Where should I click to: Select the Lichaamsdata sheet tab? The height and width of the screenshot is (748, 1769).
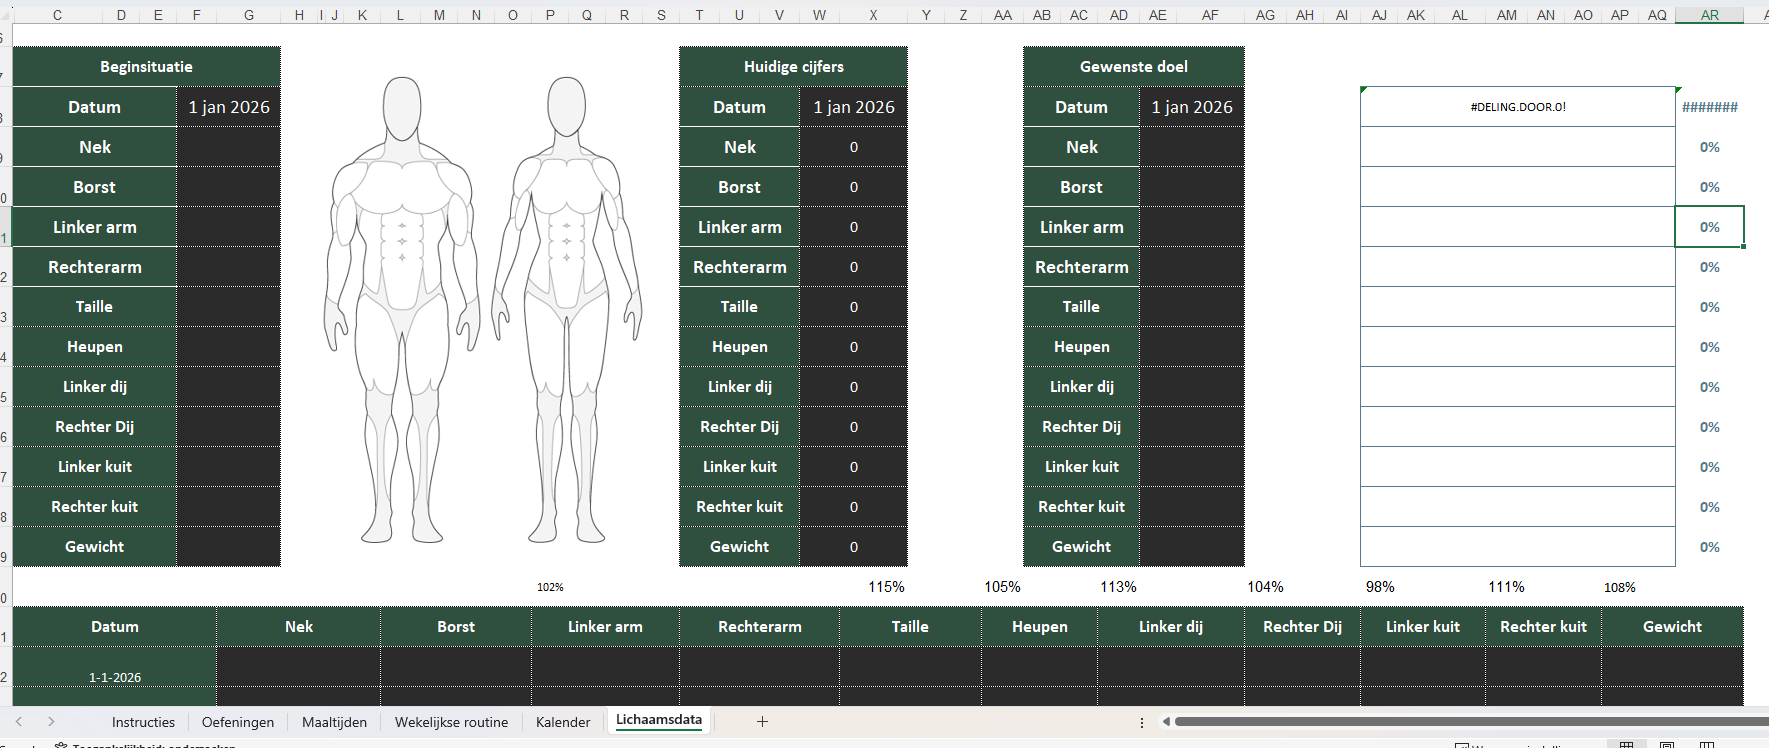(659, 720)
